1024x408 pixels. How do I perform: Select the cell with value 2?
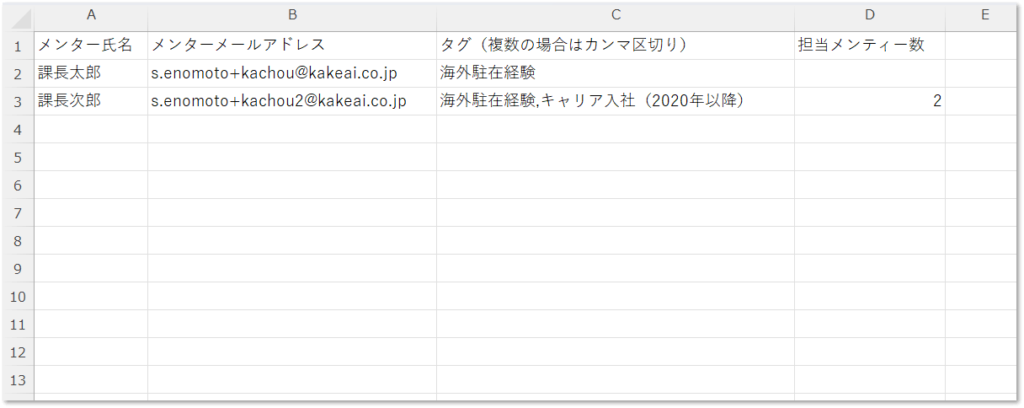869,101
